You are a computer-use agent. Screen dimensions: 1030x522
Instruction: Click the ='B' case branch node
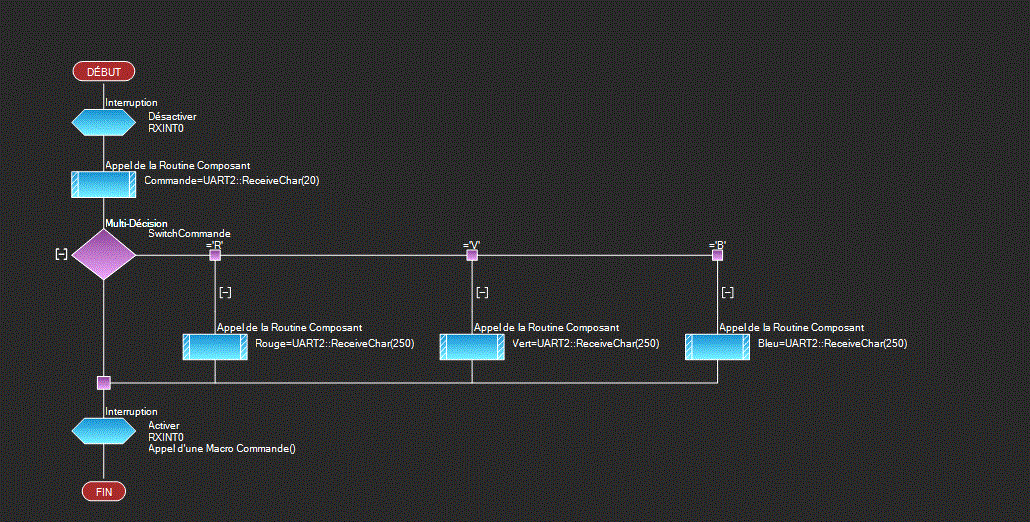[717, 255]
